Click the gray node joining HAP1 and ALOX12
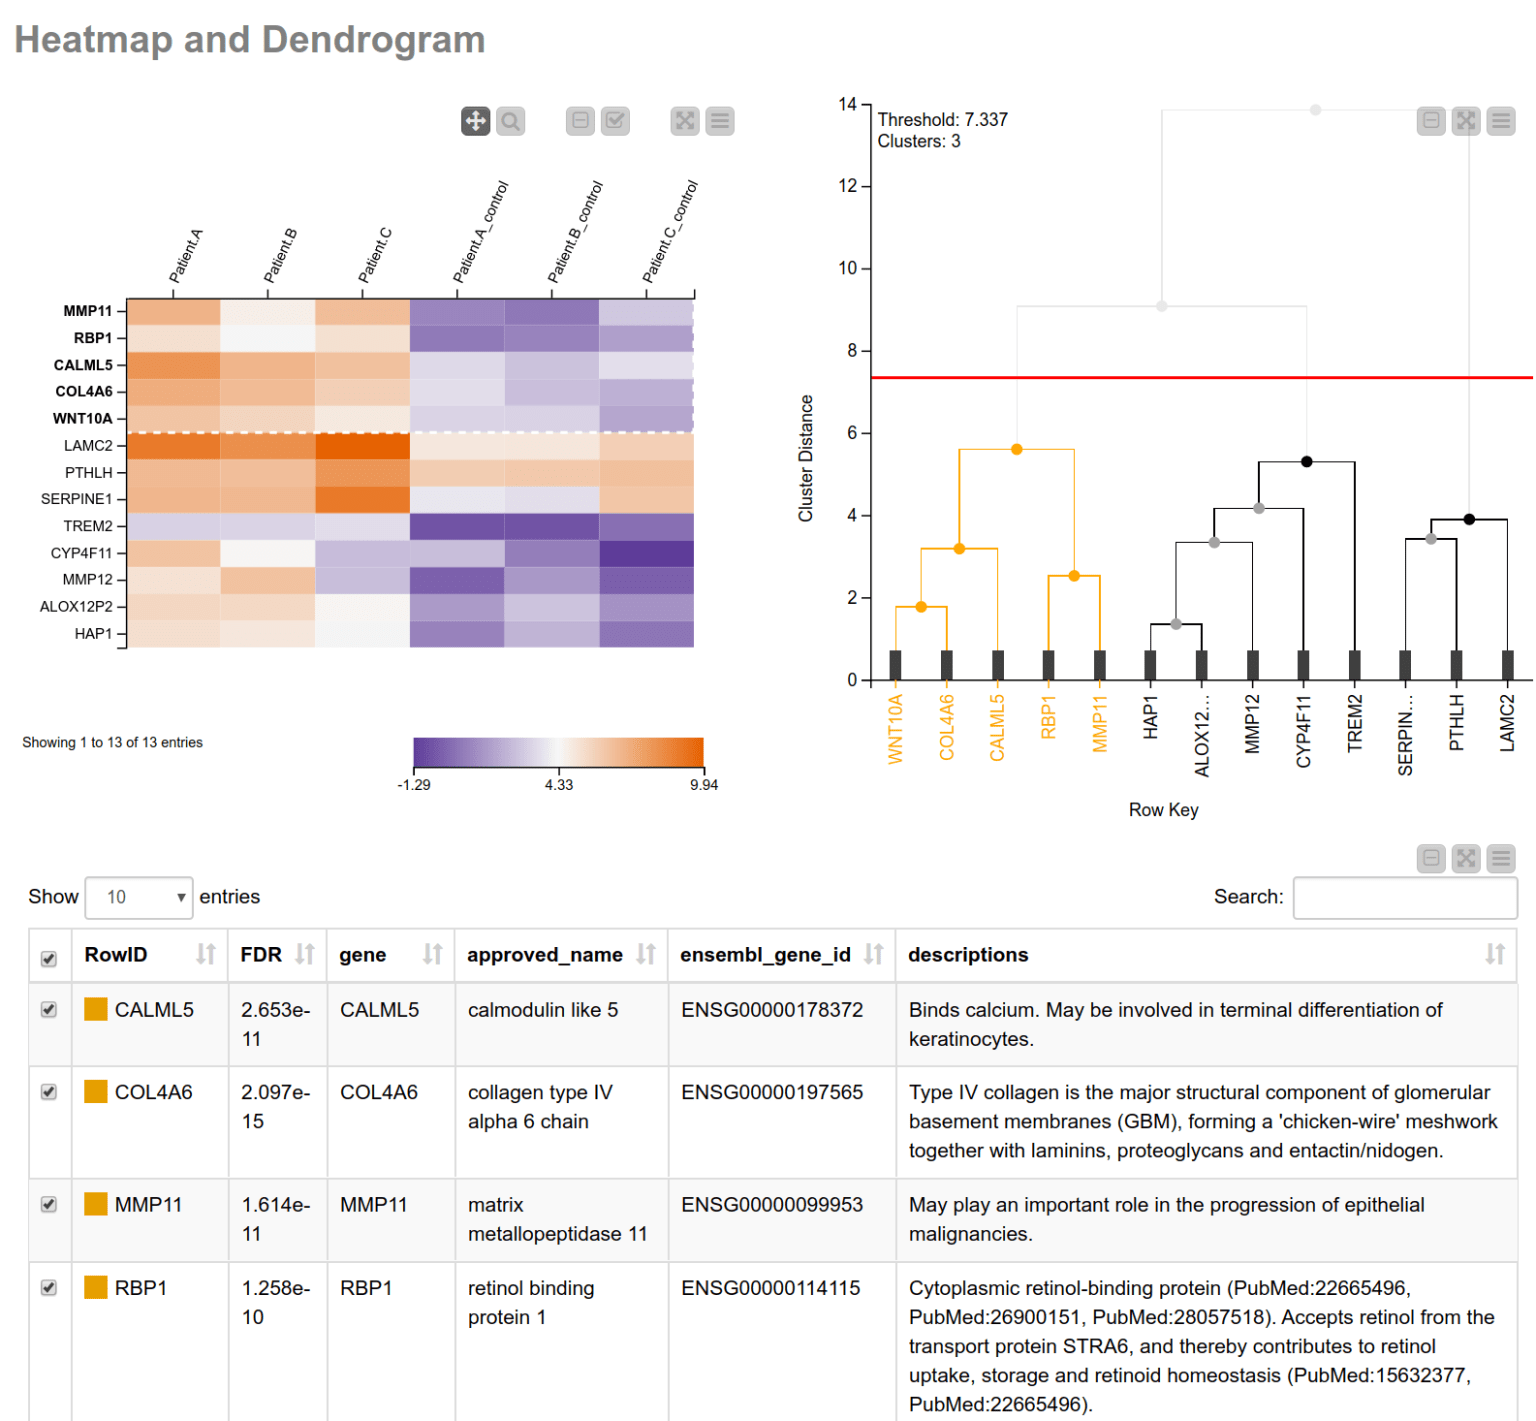The height and width of the screenshot is (1421, 1536). [x=1176, y=624]
